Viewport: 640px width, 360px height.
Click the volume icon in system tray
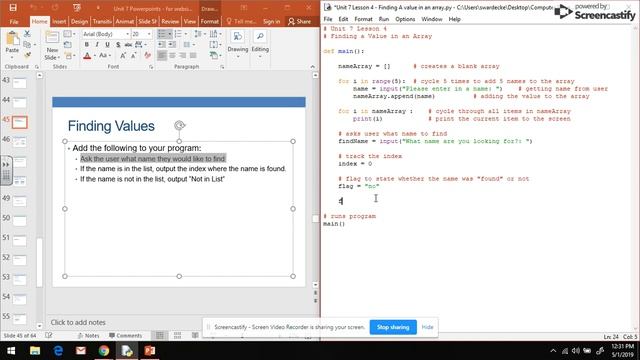pos(576,351)
